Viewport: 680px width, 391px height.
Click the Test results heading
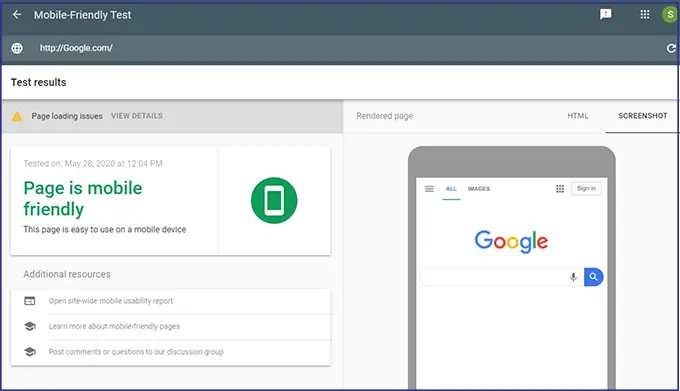tap(39, 82)
